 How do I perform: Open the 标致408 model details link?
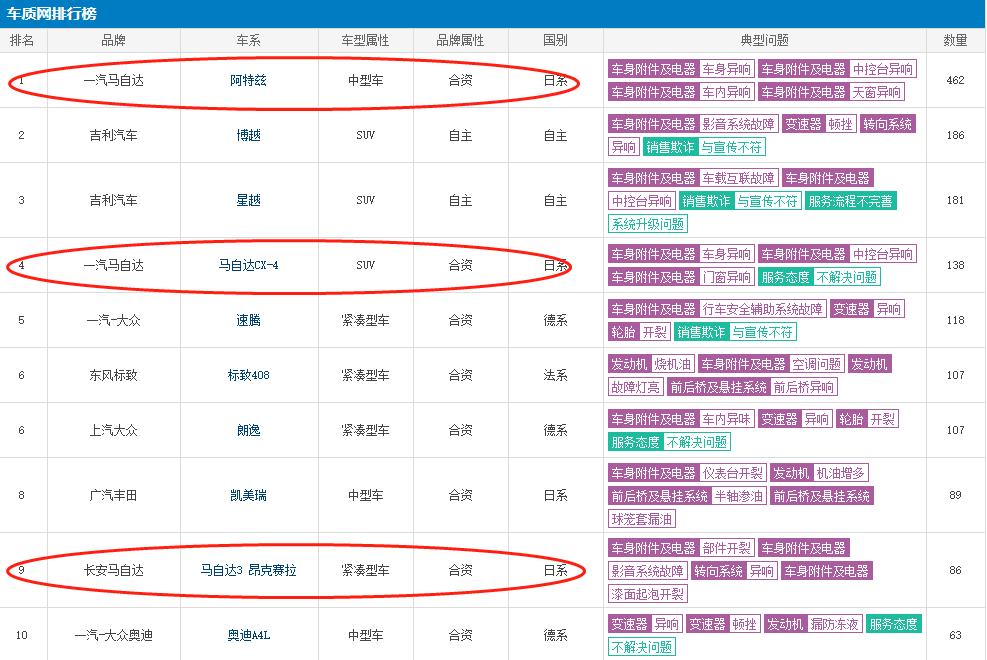click(x=248, y=373)
